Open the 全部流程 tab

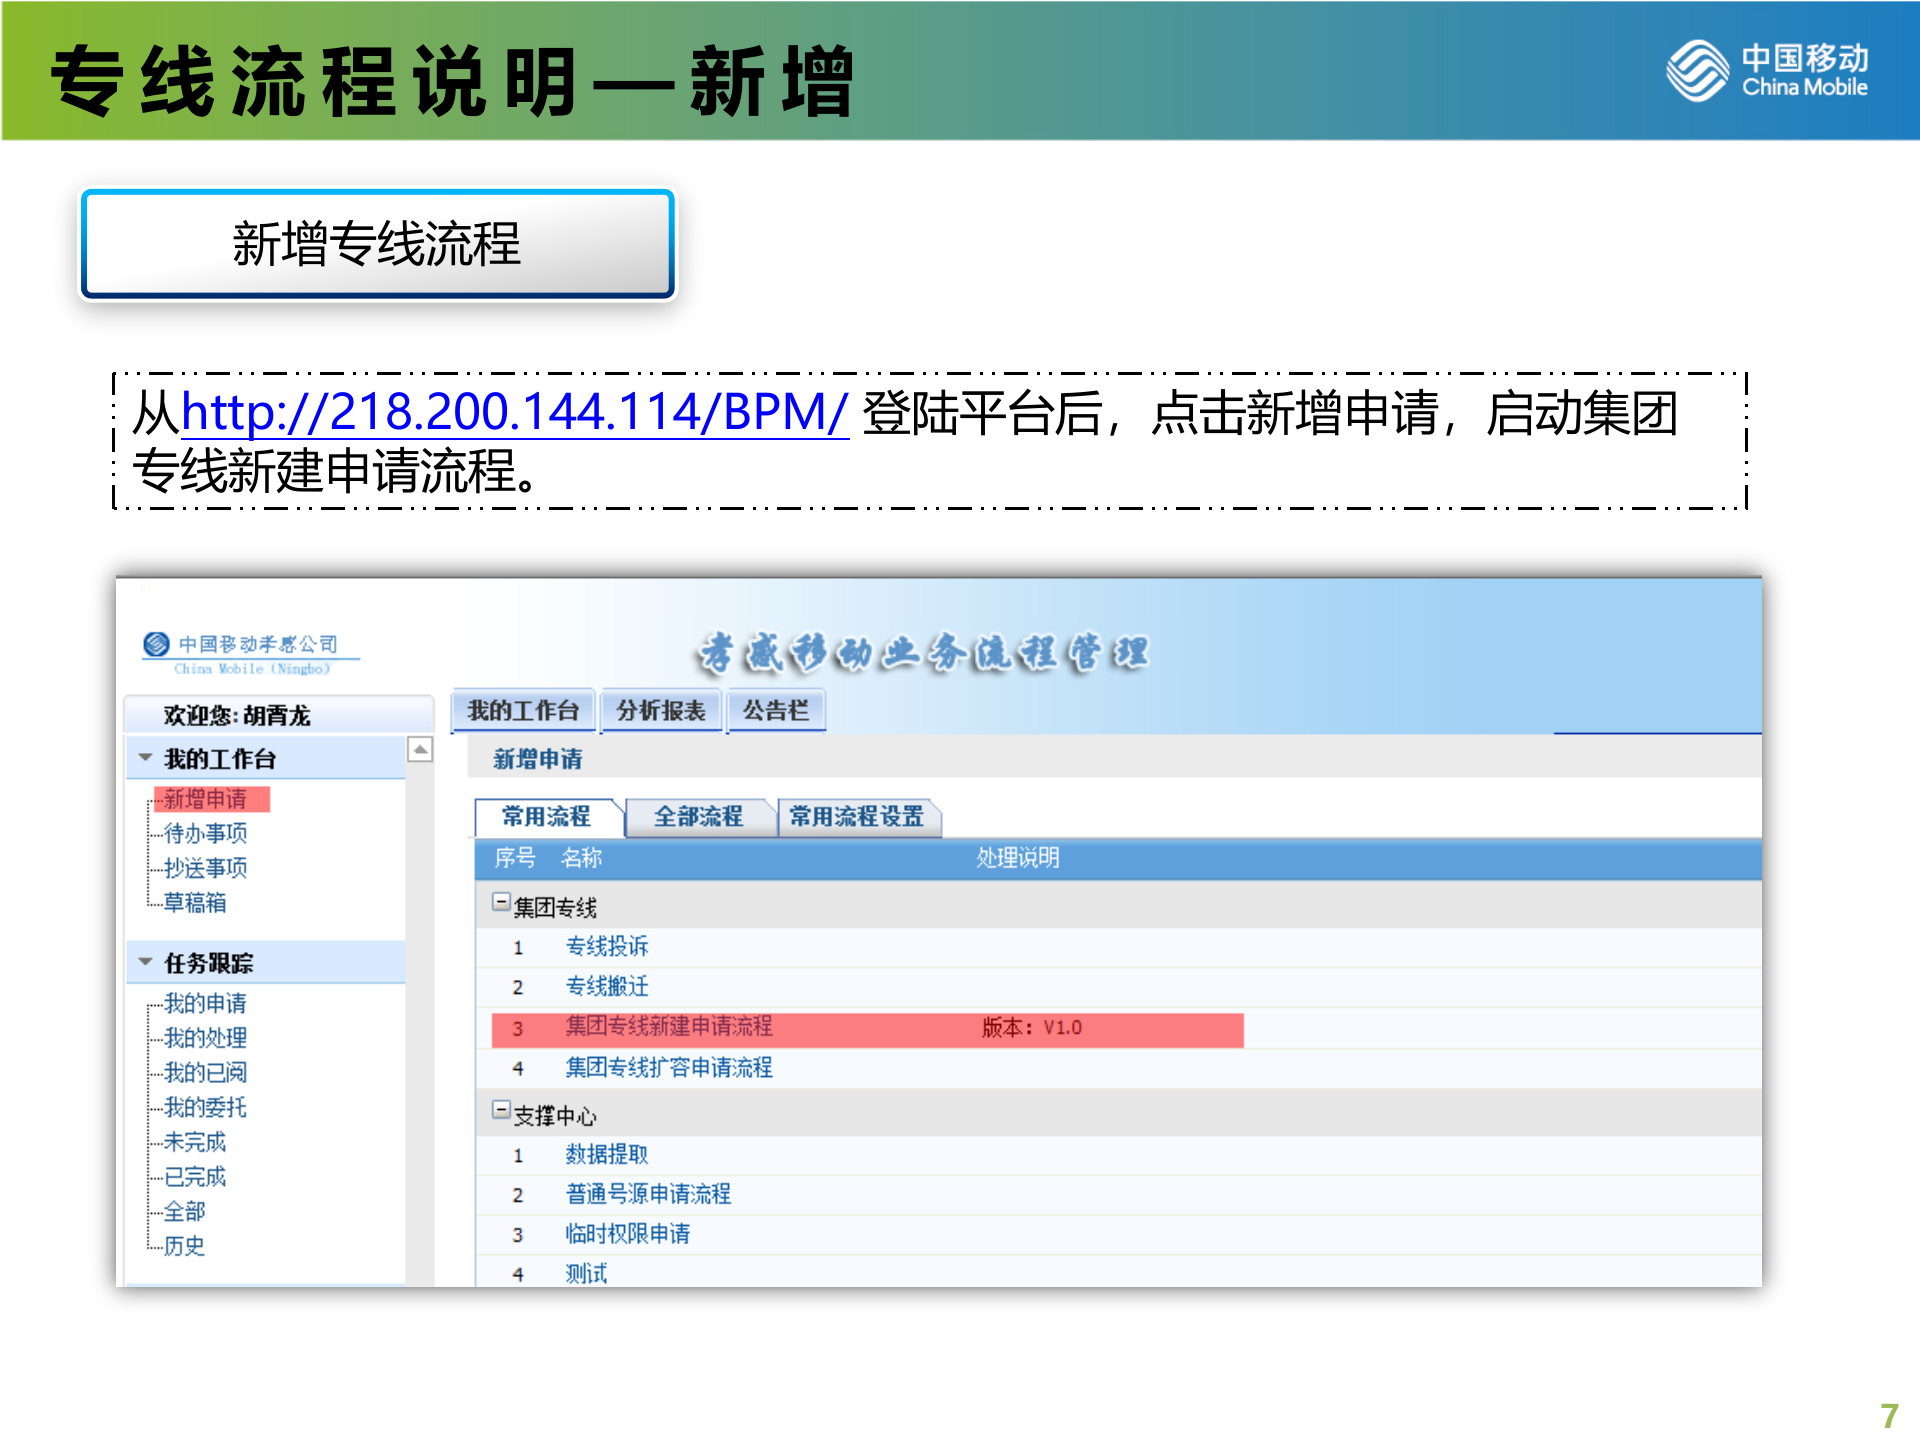coord(699,817)
